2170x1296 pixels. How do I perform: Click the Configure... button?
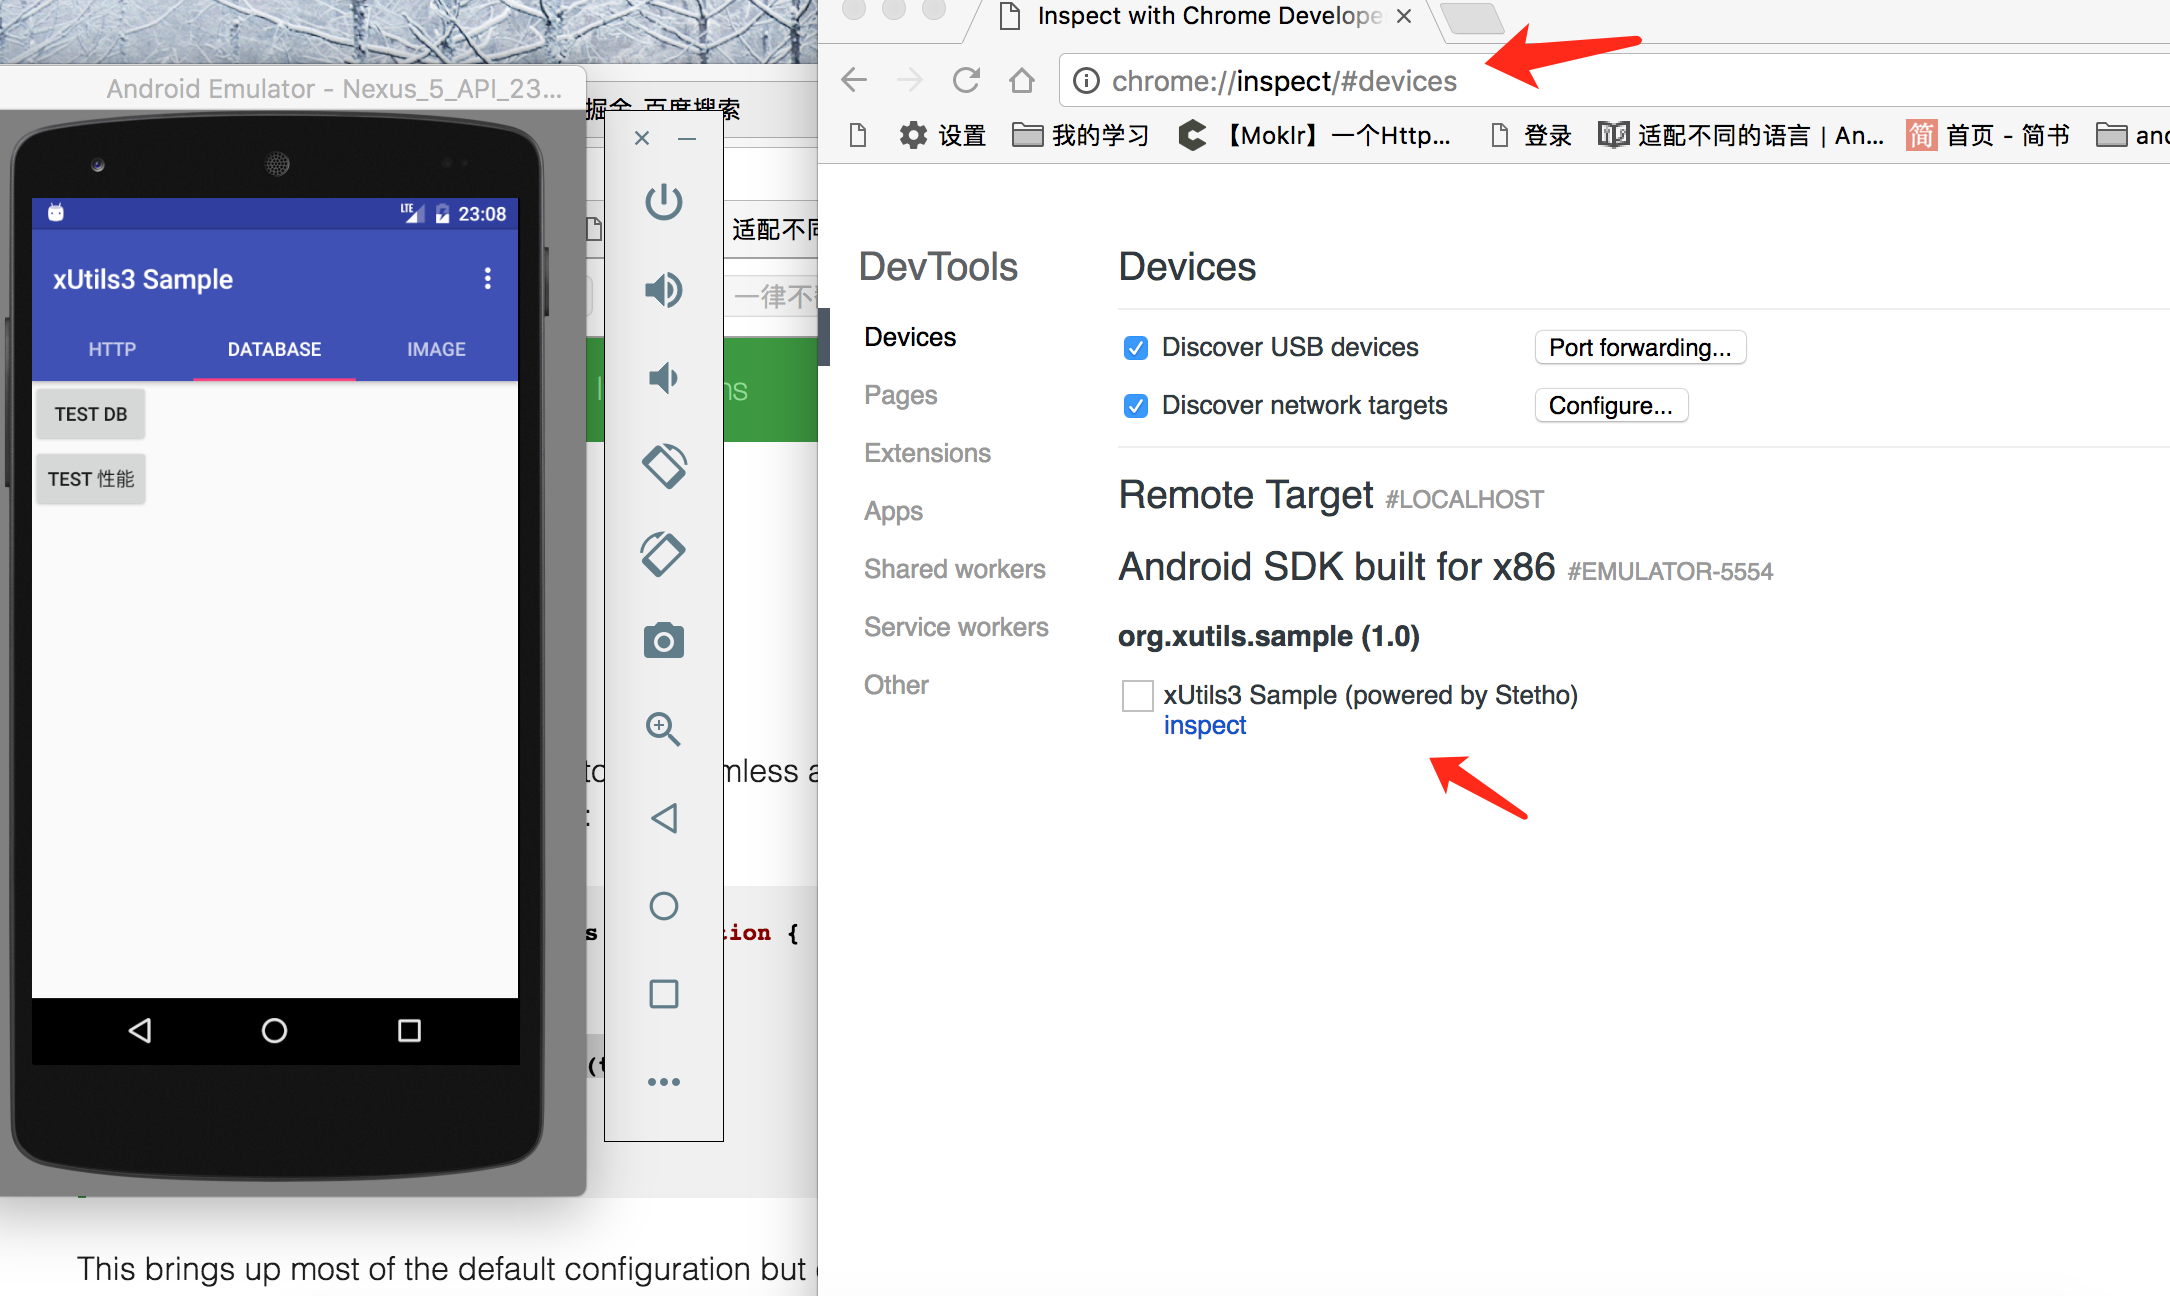point(1611,405)
